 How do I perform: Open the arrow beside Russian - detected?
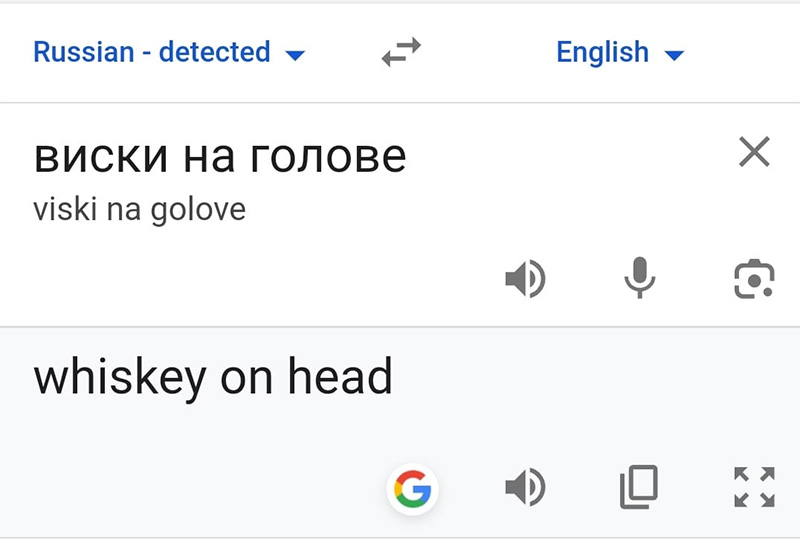295,54
